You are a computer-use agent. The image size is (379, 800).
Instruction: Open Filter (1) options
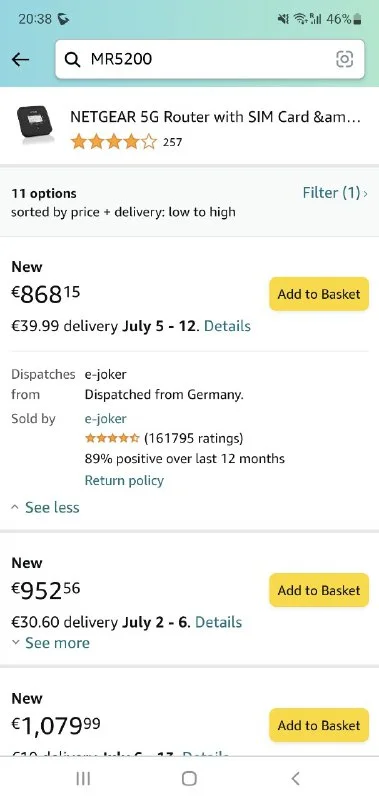point(335,193)
